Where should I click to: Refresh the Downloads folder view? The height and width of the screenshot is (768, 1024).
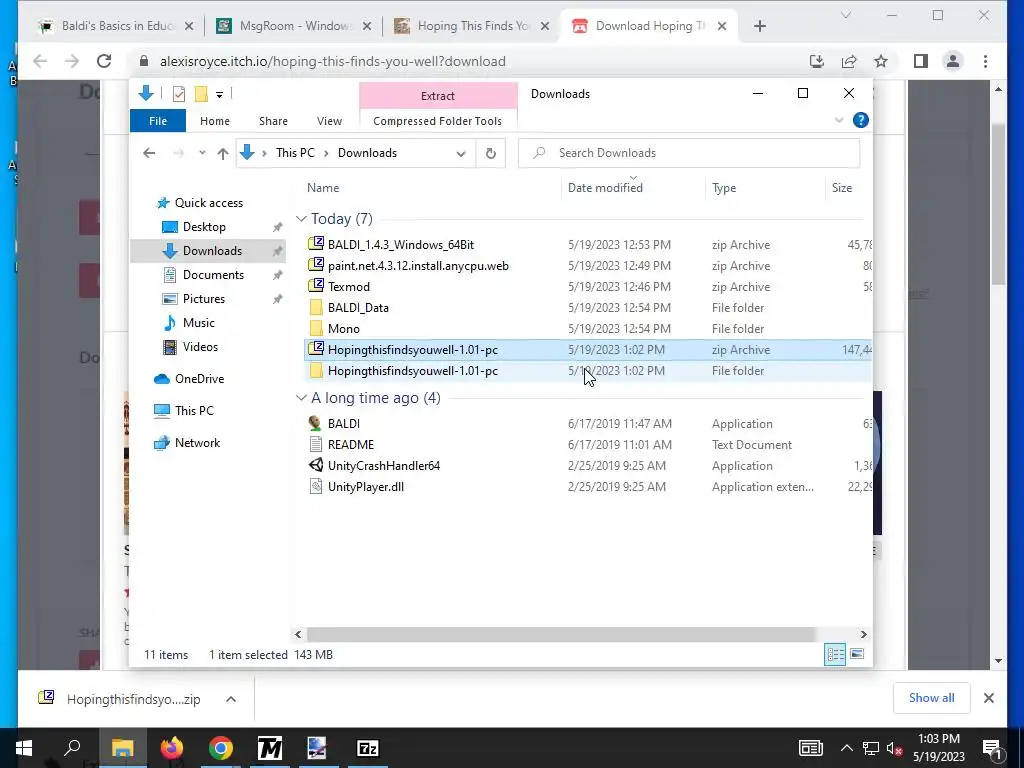(491, 153)
